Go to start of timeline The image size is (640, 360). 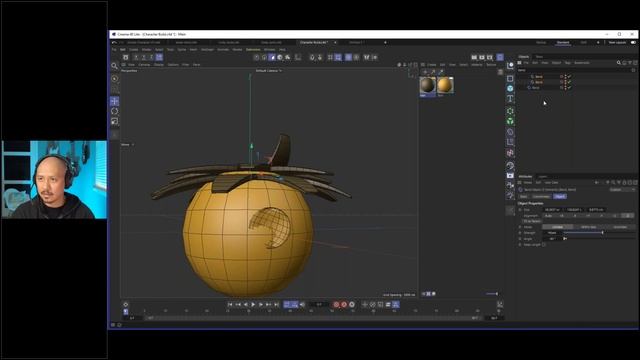pyautogui.click(x=230, y=304)
